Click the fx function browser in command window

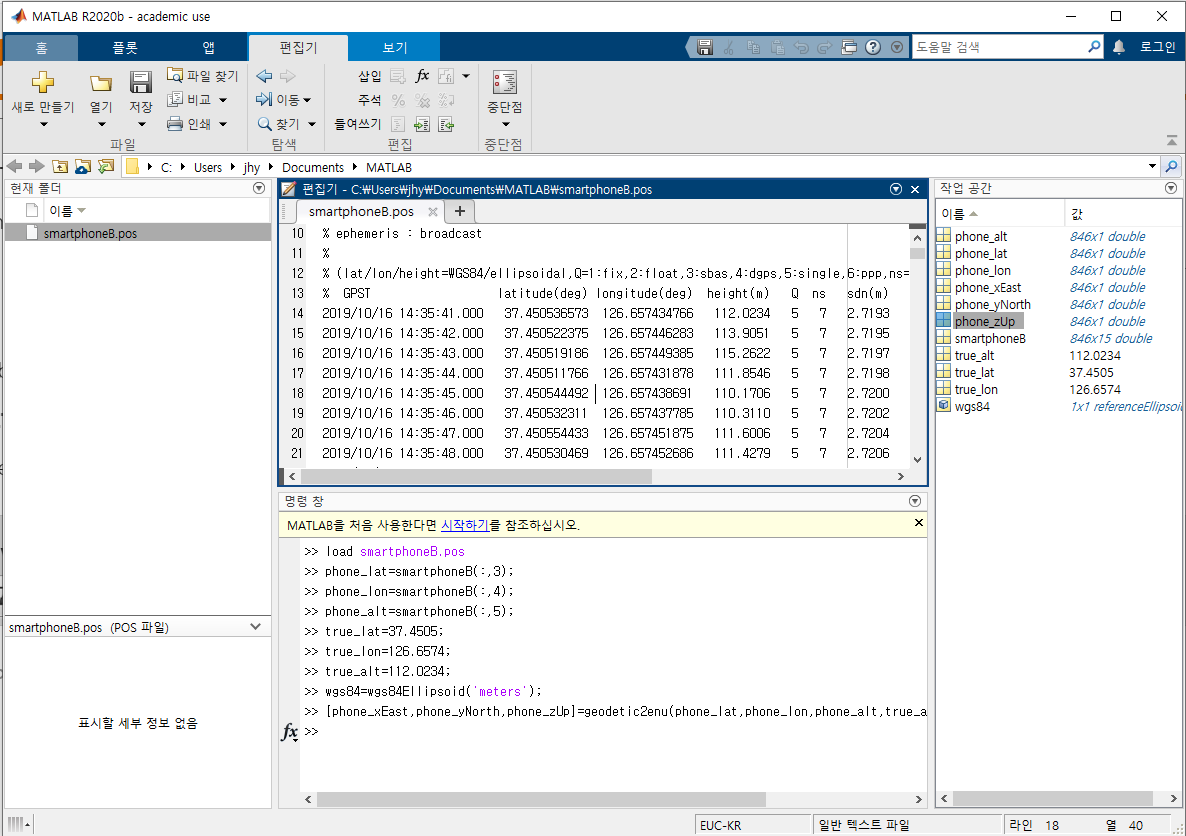pyautogui.click(x=290, y=732)
